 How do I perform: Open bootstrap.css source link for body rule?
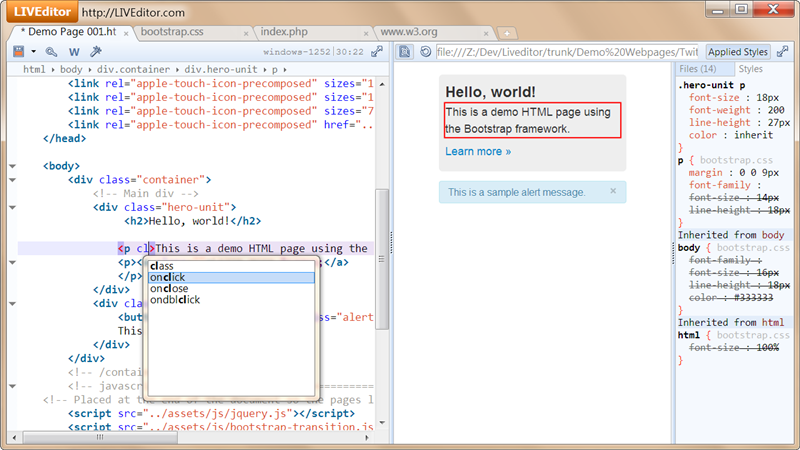point(753,247)
